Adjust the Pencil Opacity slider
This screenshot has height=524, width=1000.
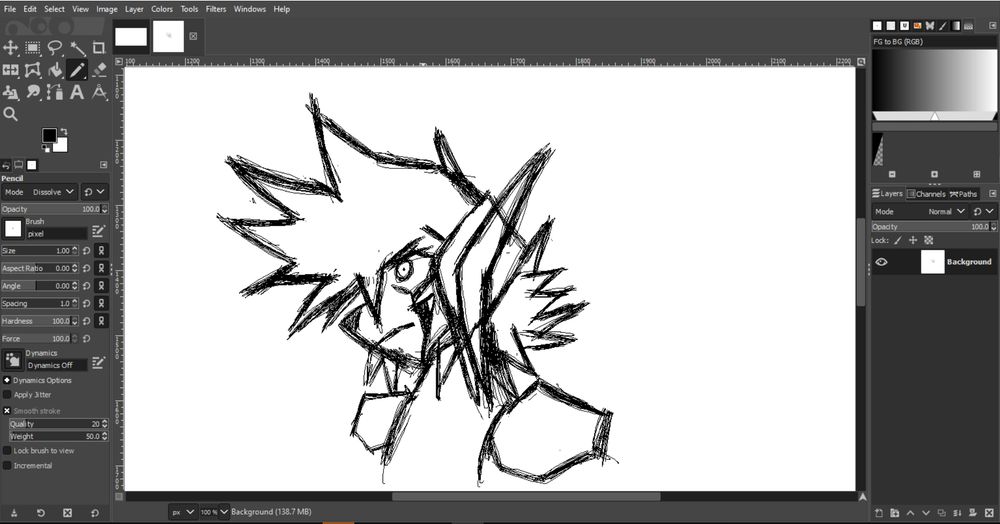(55, 209)
